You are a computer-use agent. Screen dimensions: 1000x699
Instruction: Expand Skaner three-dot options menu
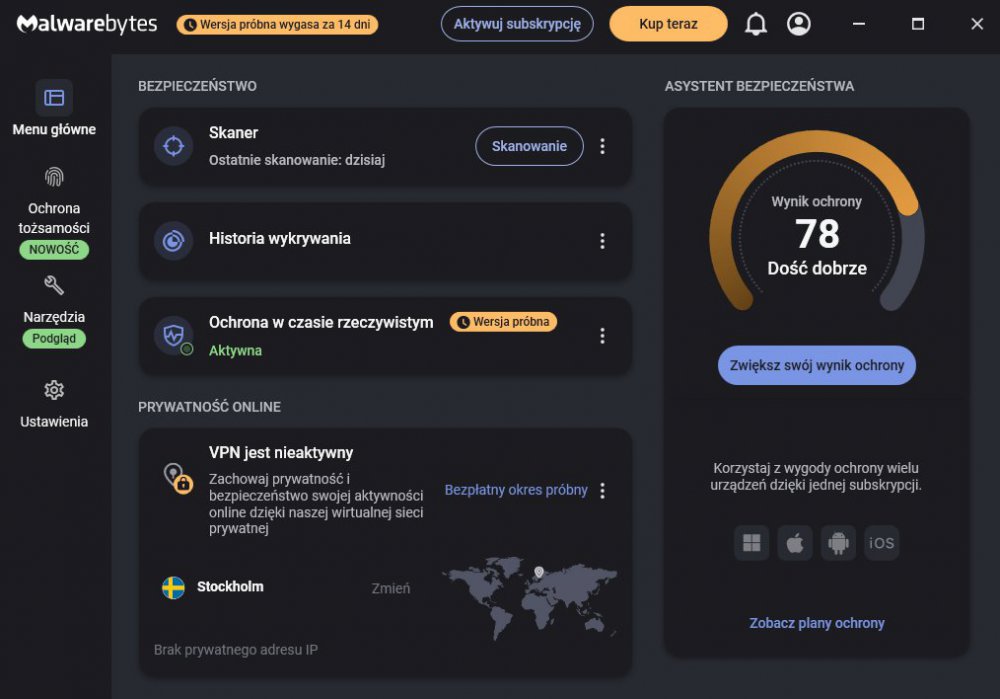coord(602,146)
